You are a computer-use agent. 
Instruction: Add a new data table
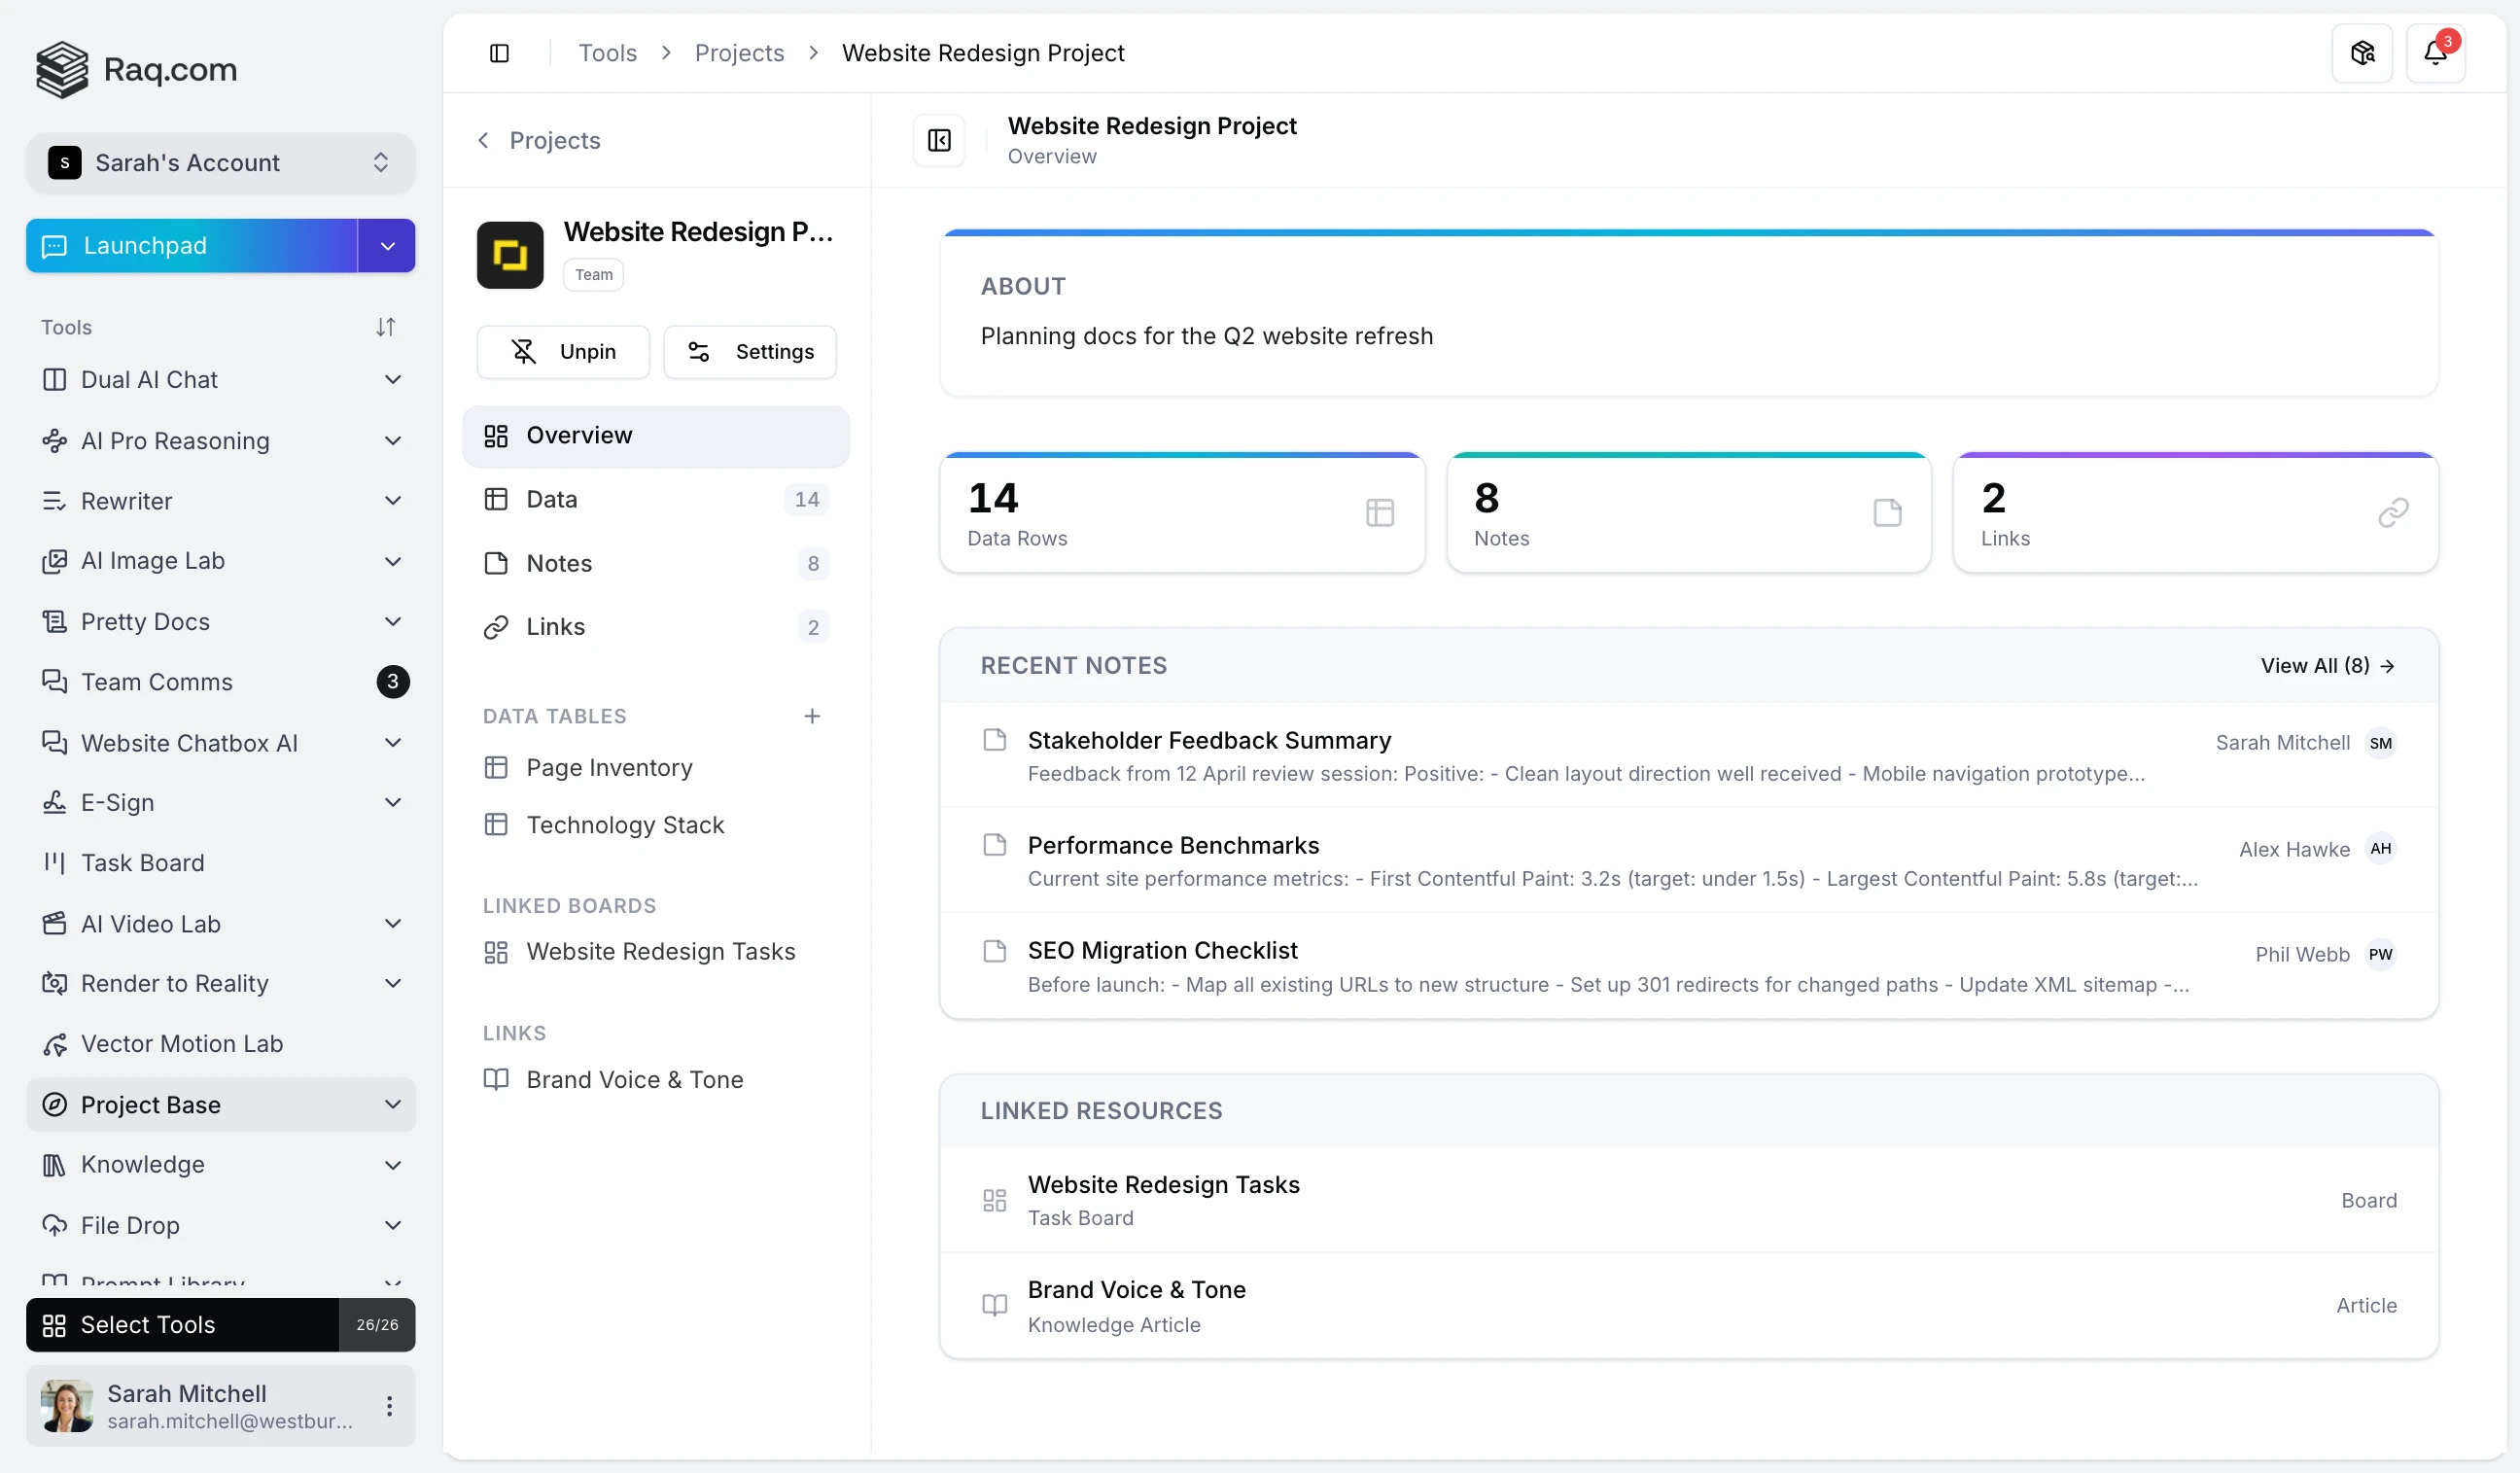point(811,716)
